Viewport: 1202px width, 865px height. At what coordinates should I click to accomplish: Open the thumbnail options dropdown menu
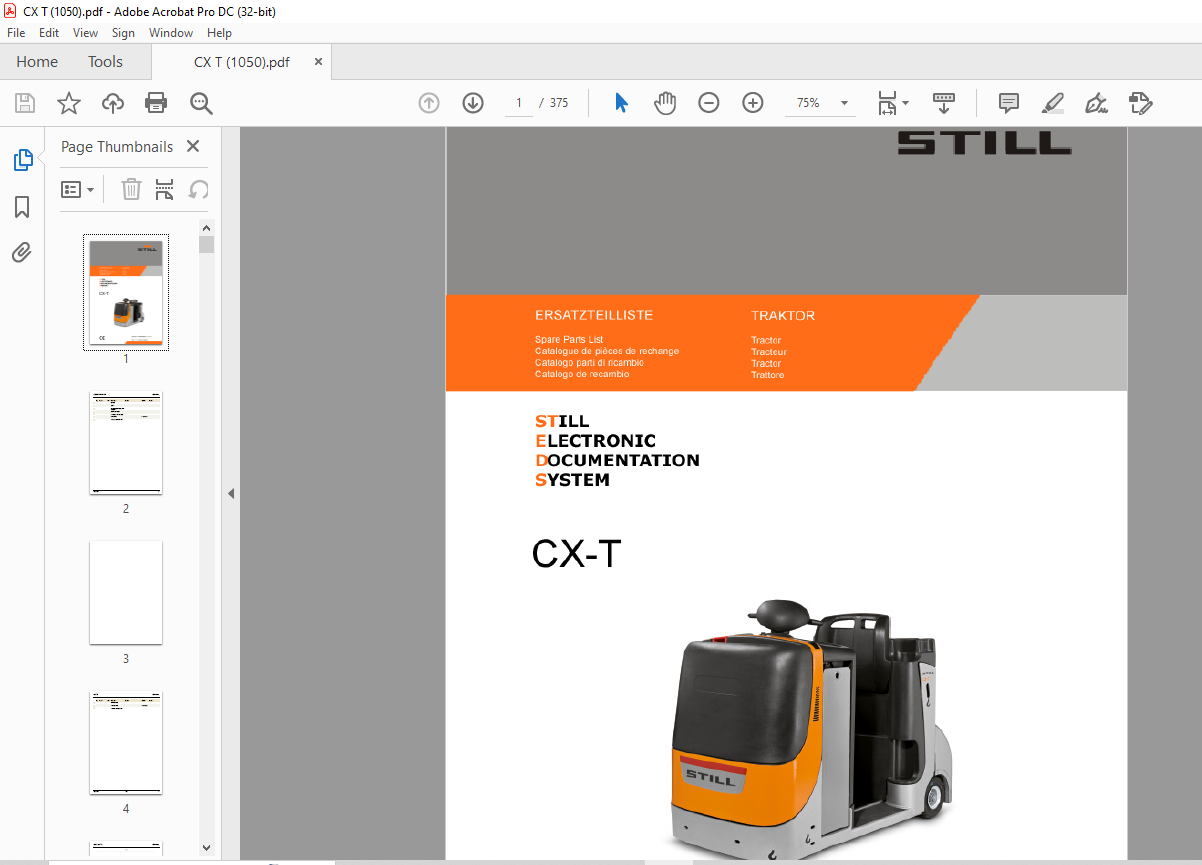pyautogui.click(x=78, y=189)
